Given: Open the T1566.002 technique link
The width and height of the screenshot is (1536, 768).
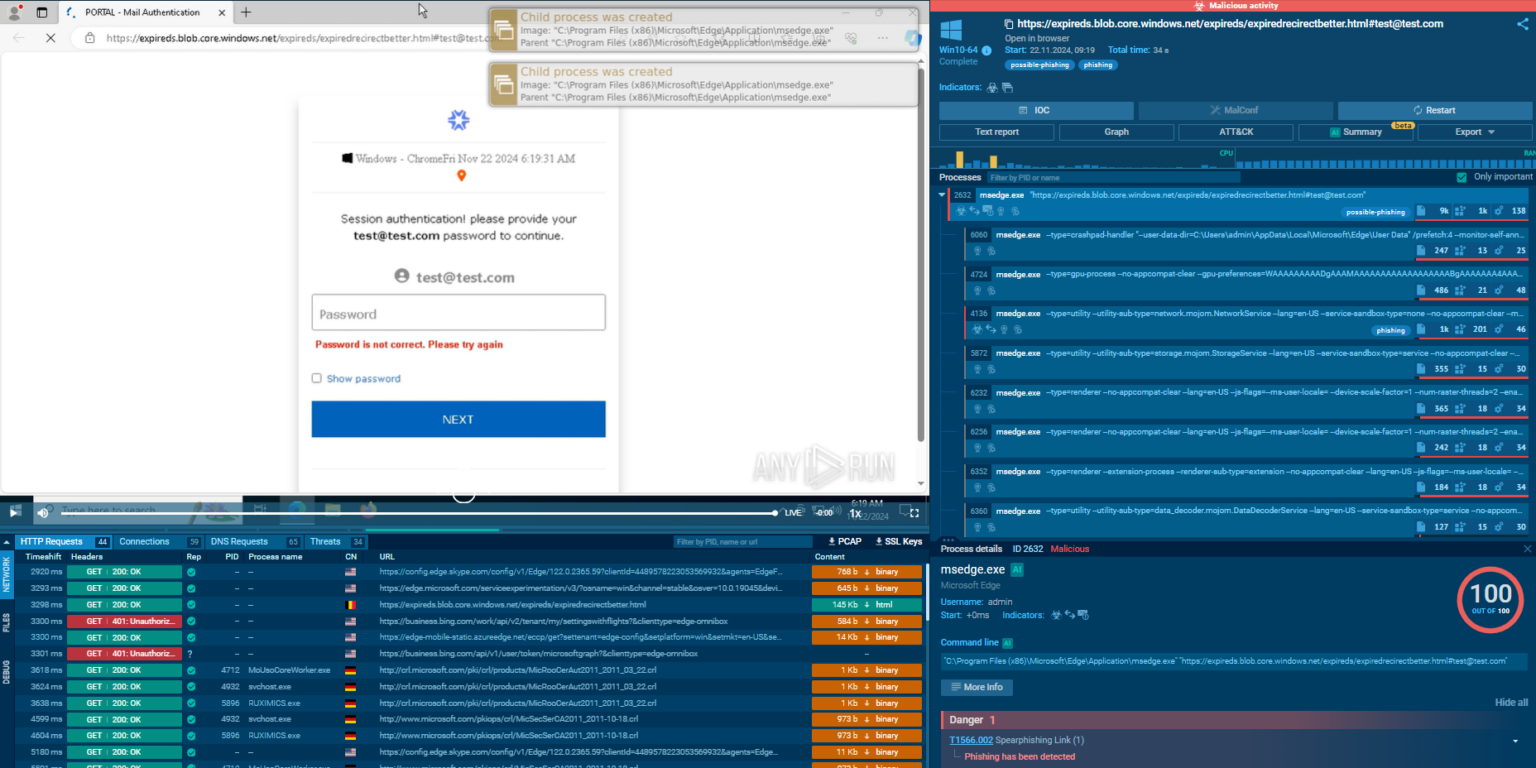Looking at the screenshot, I should tap(971, 740).
